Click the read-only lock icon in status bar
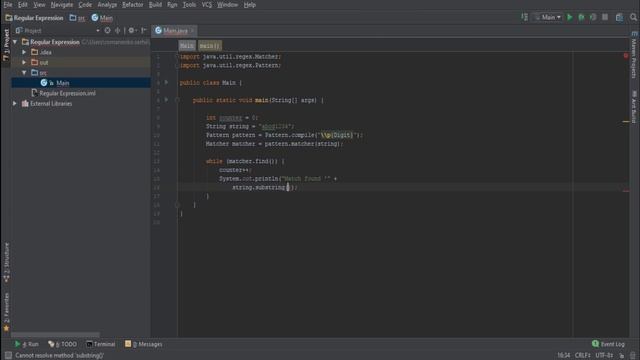 coord(622,356)
